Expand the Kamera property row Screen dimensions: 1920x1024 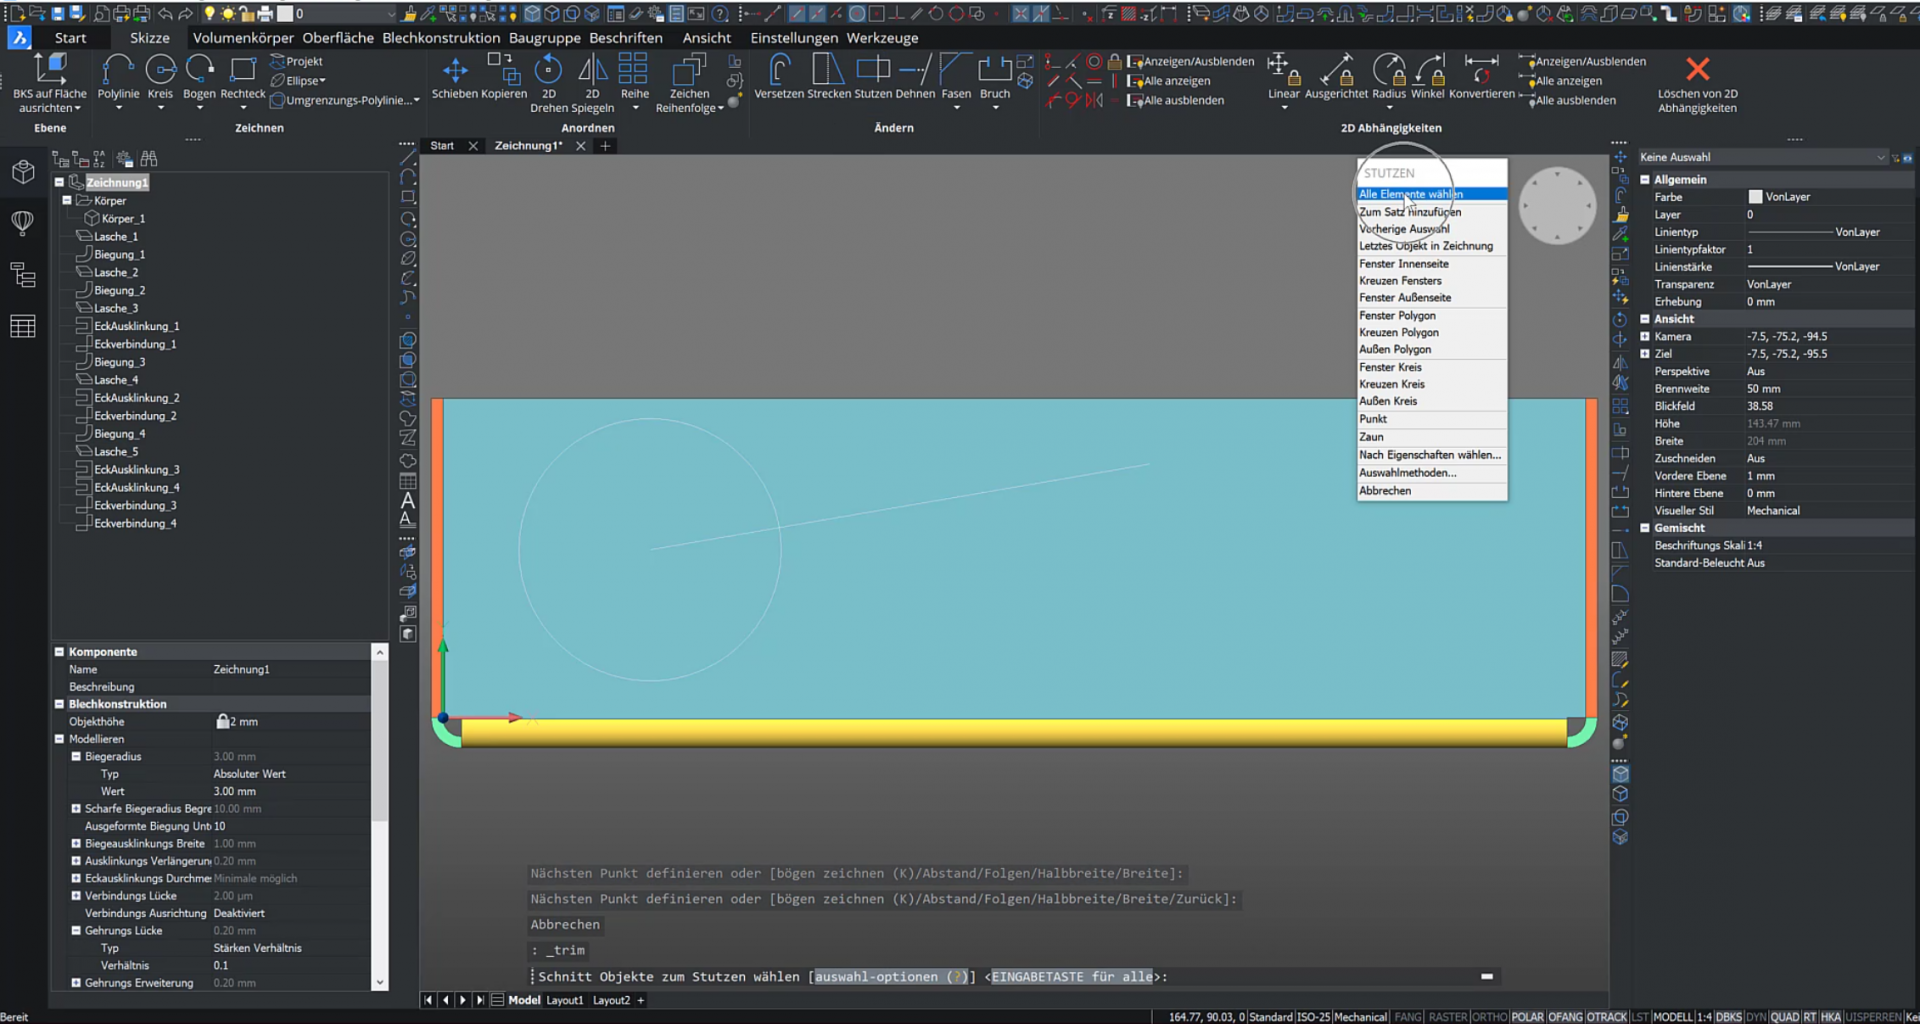pyautogui.click(x=1645, y=337)
